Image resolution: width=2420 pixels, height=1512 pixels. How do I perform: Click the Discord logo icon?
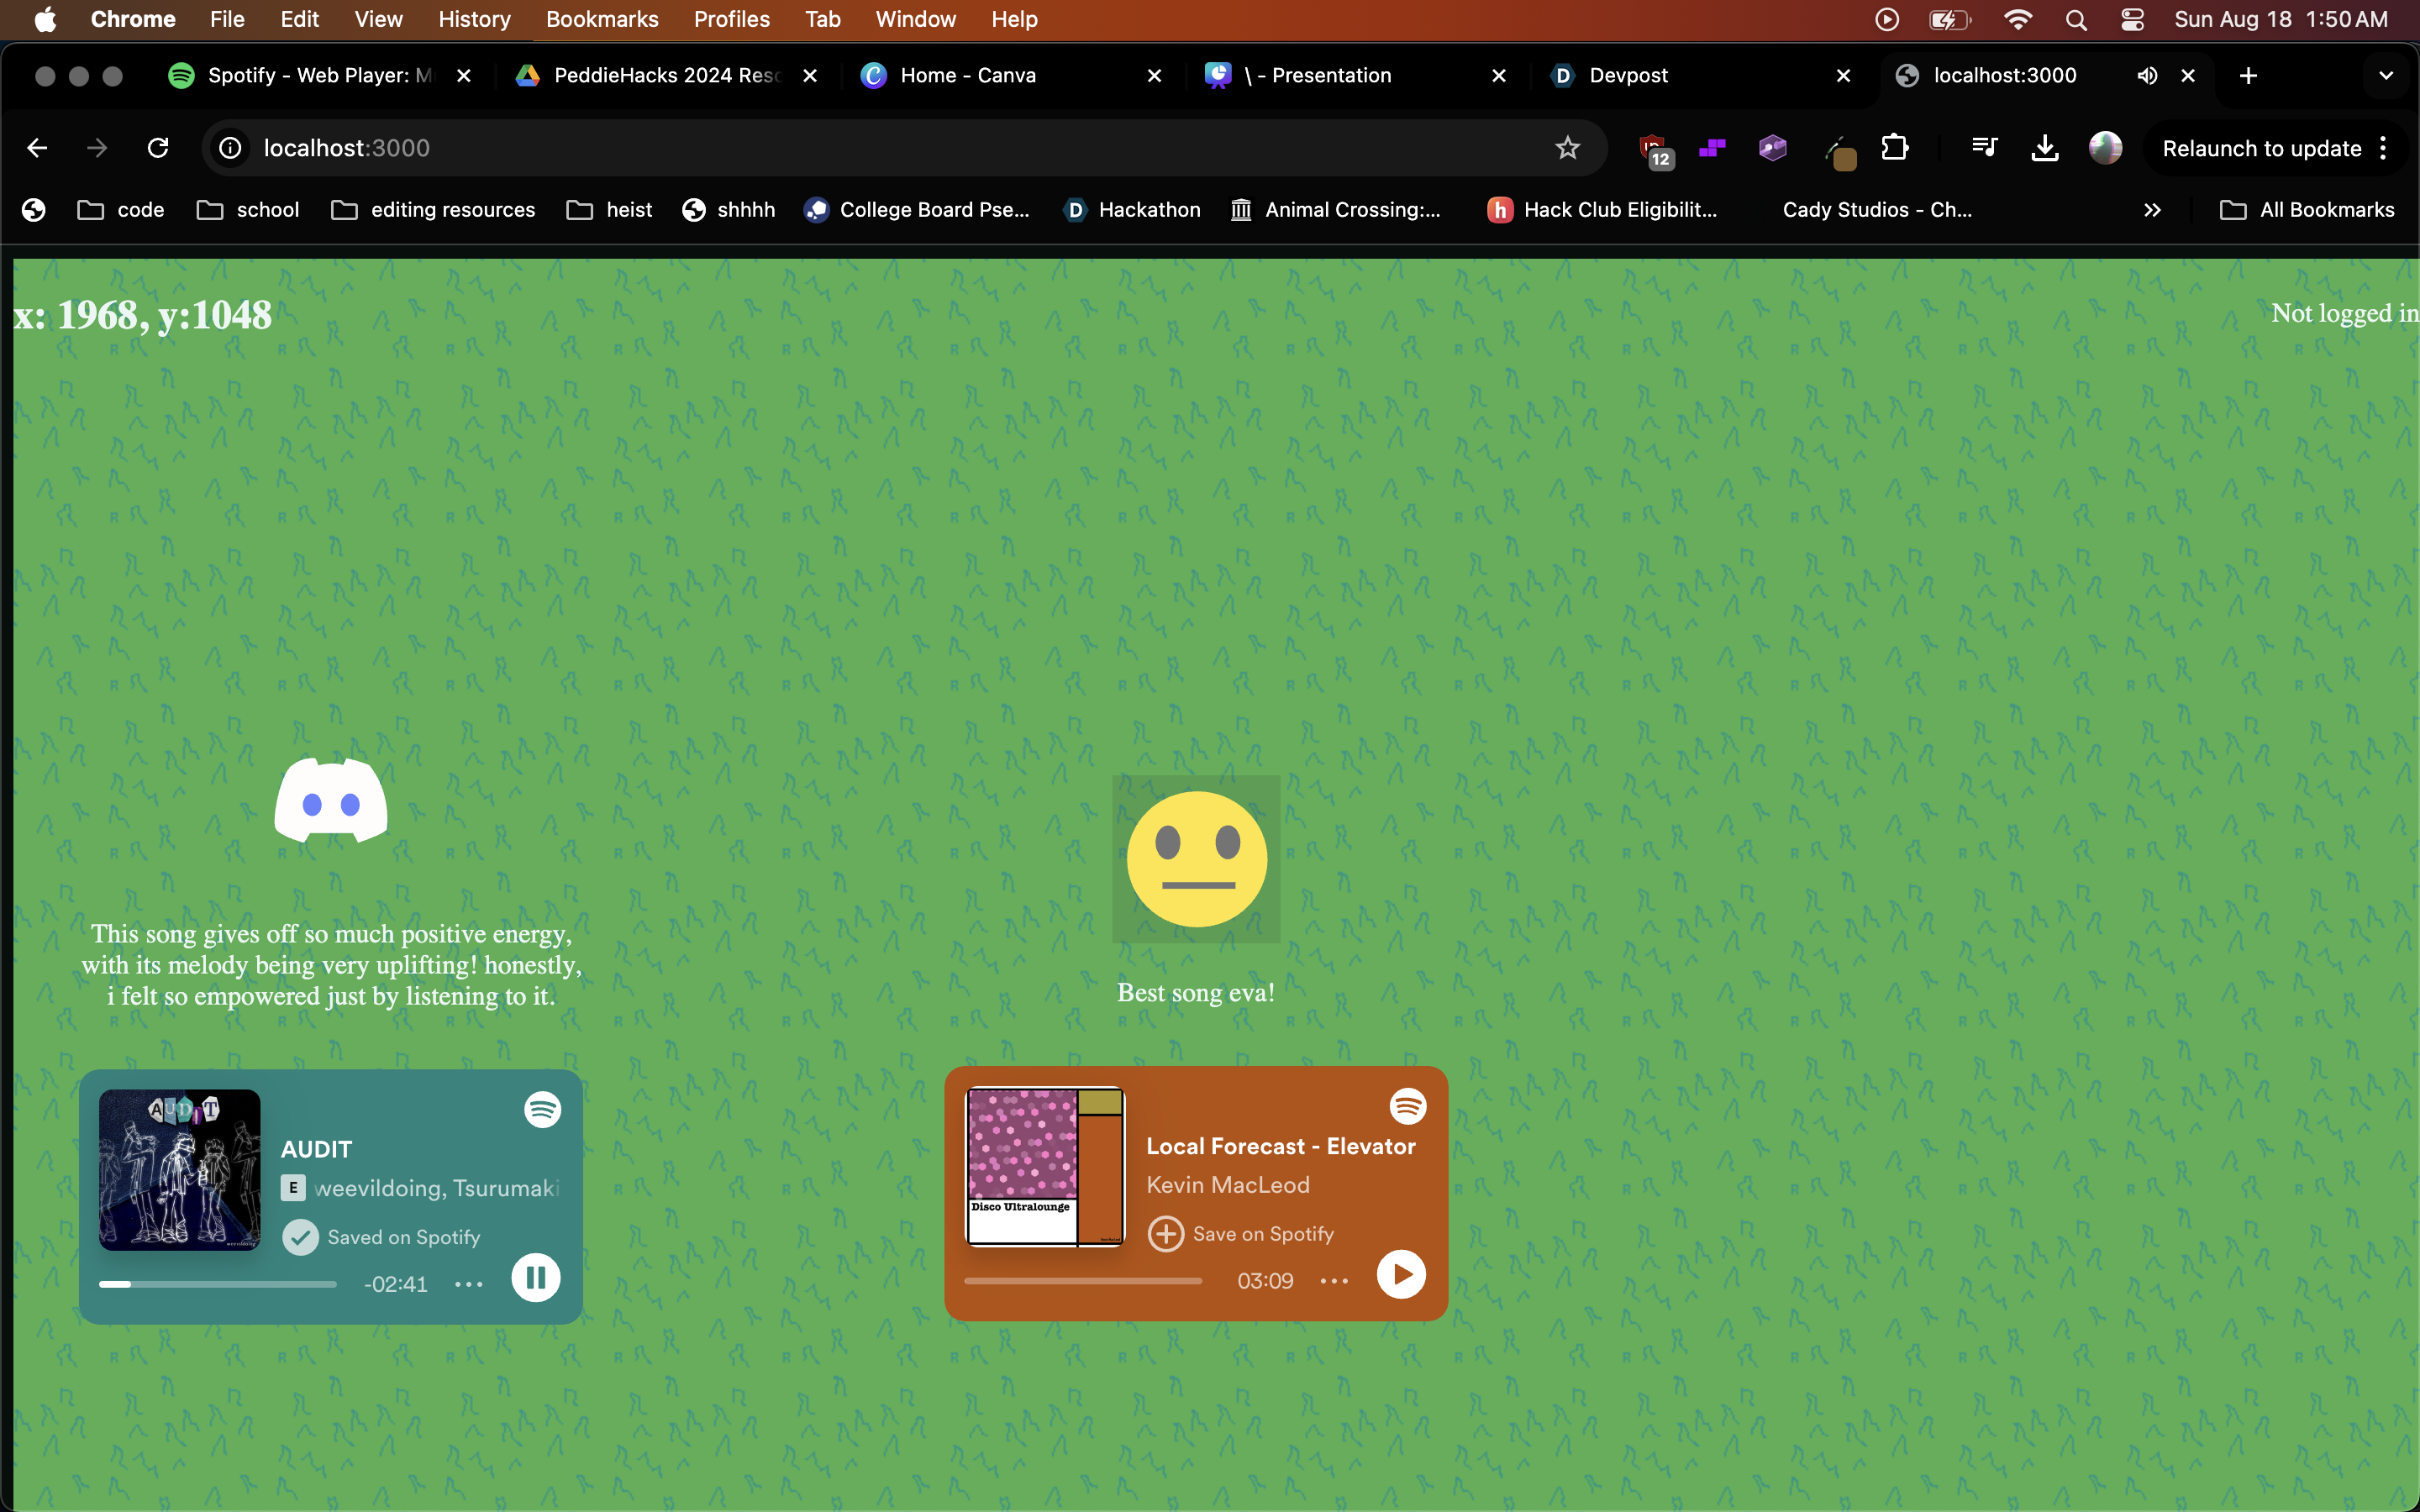tap(331, 801)
